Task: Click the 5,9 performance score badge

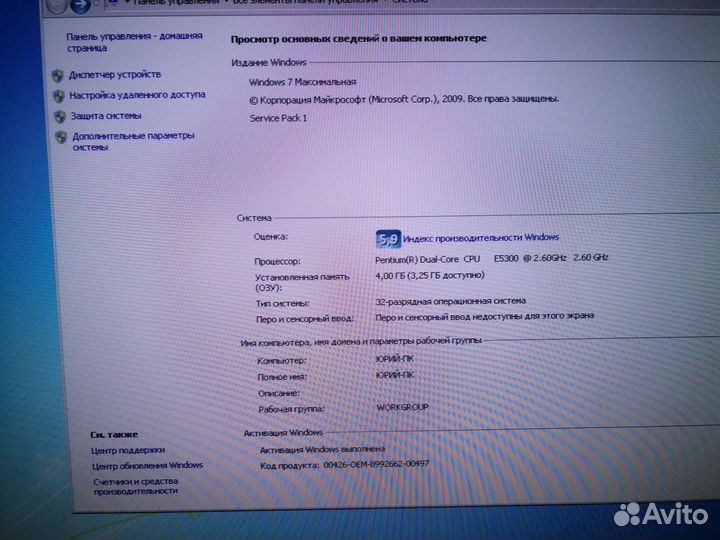Action: tap(387, 239)
